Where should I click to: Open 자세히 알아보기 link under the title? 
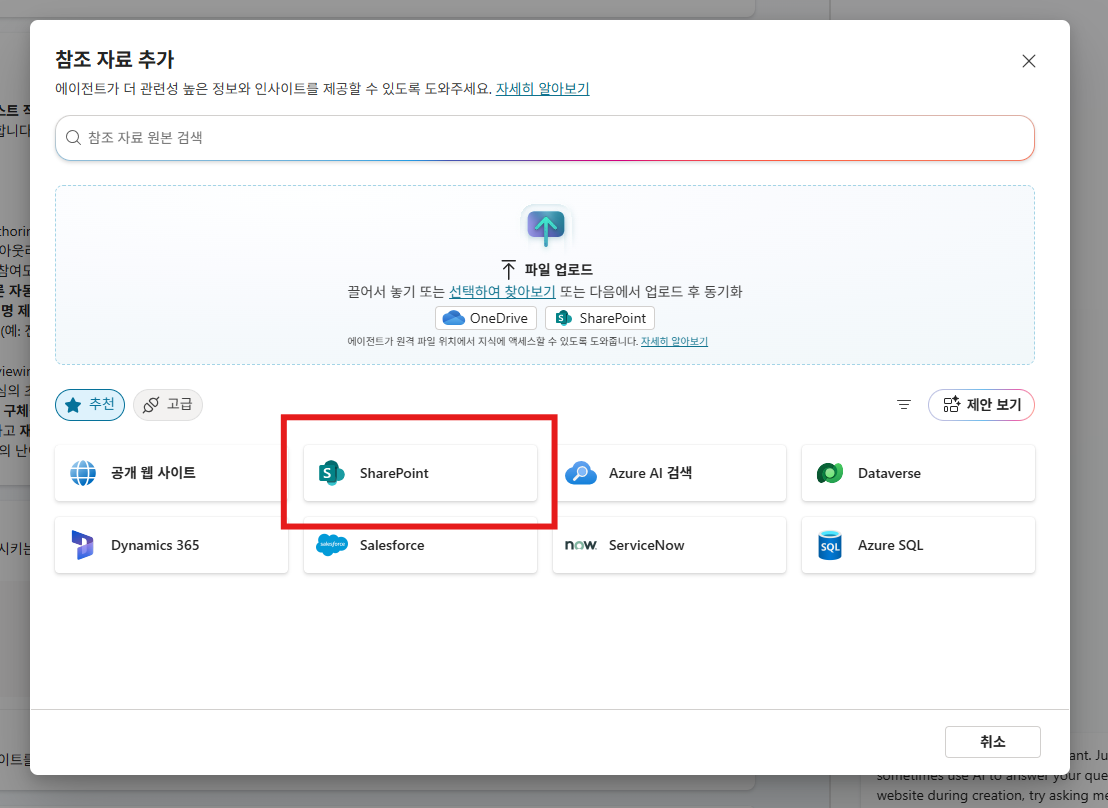click(543, 88)
